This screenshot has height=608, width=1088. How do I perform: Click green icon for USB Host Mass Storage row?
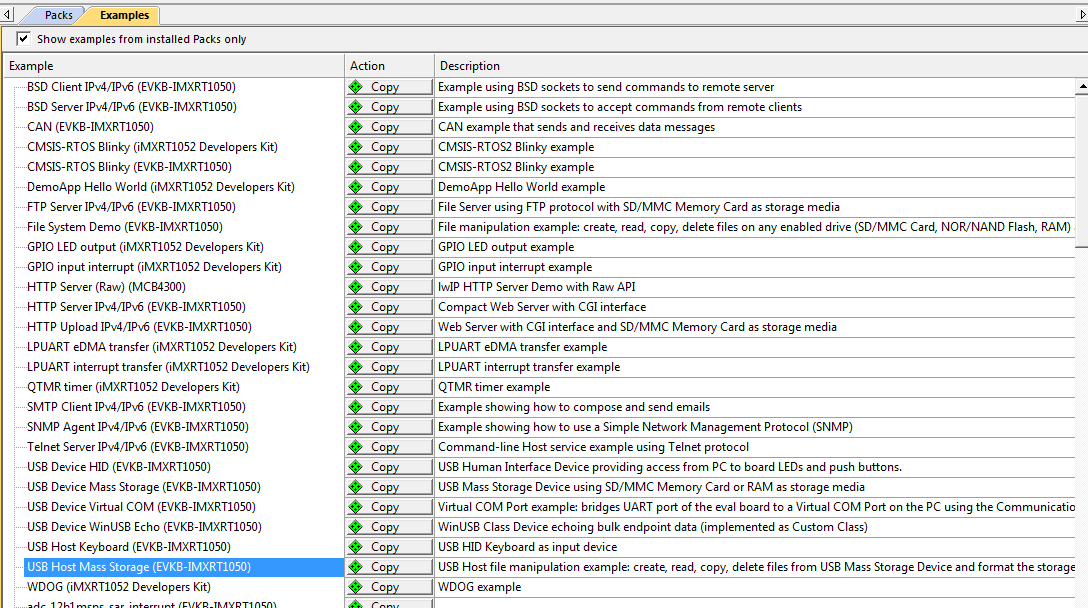click(x=356, y=567)
